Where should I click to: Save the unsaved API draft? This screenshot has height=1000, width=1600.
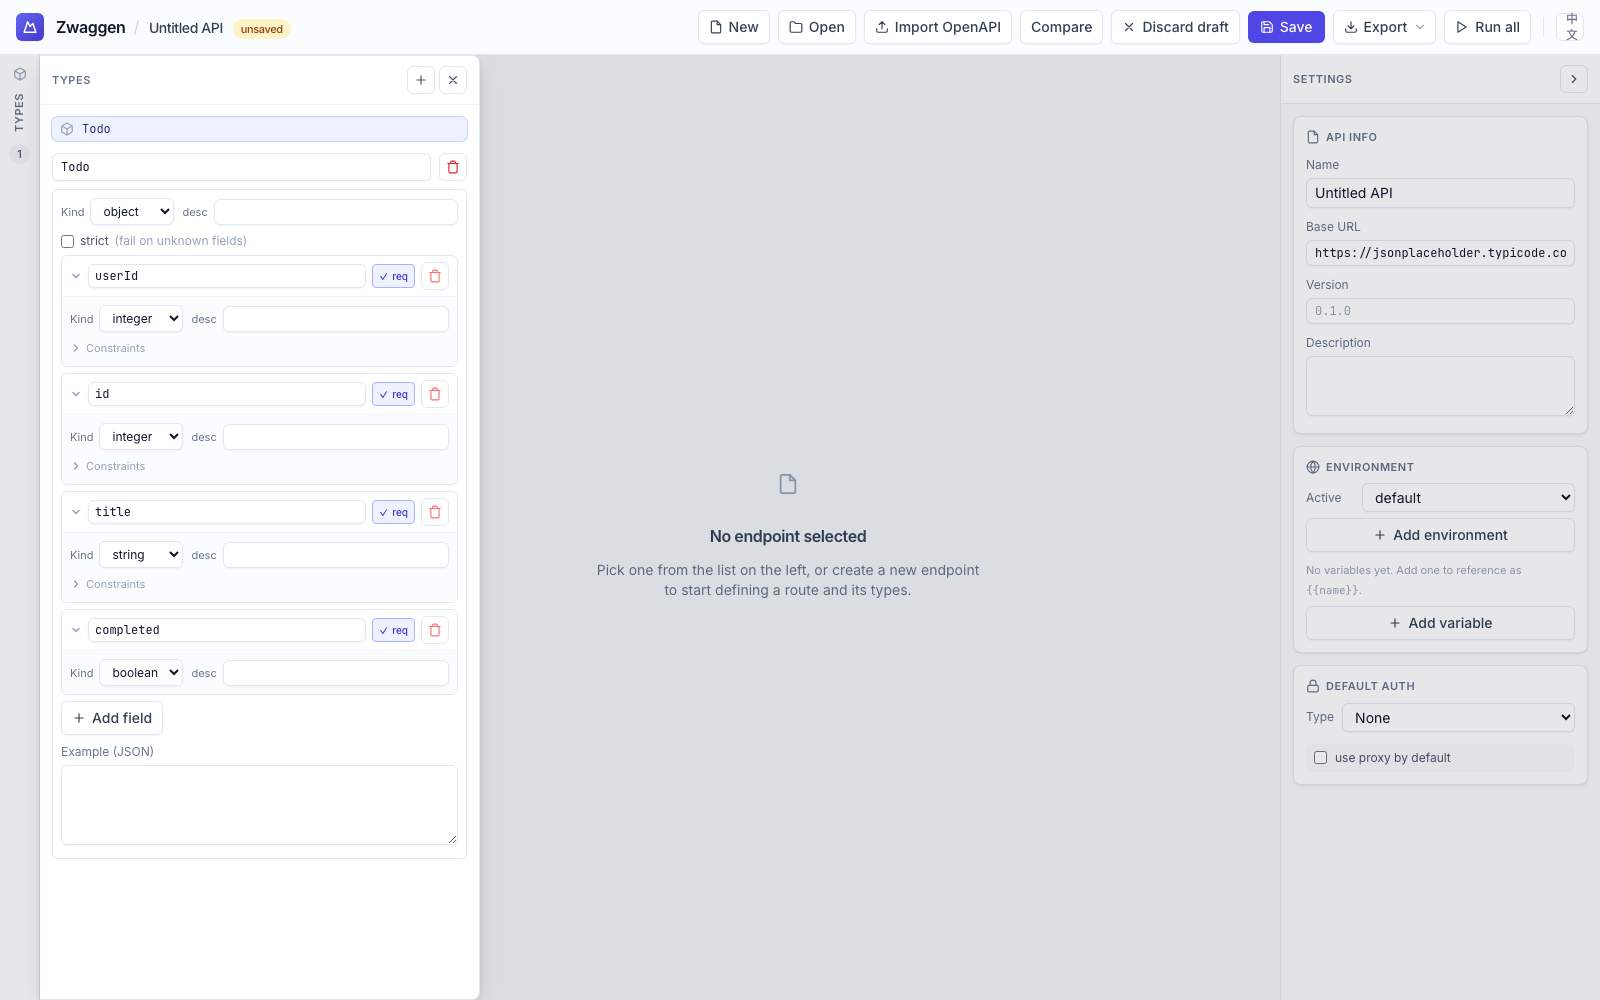[x=1286, y=27]
